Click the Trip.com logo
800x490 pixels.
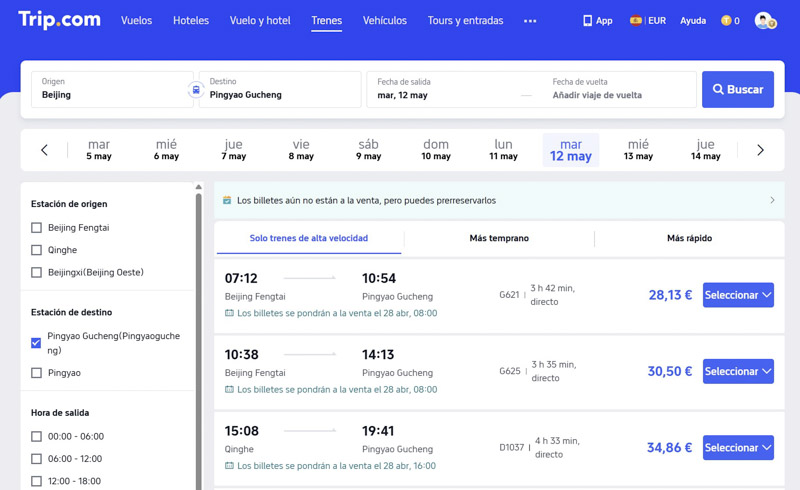[60, 20]
